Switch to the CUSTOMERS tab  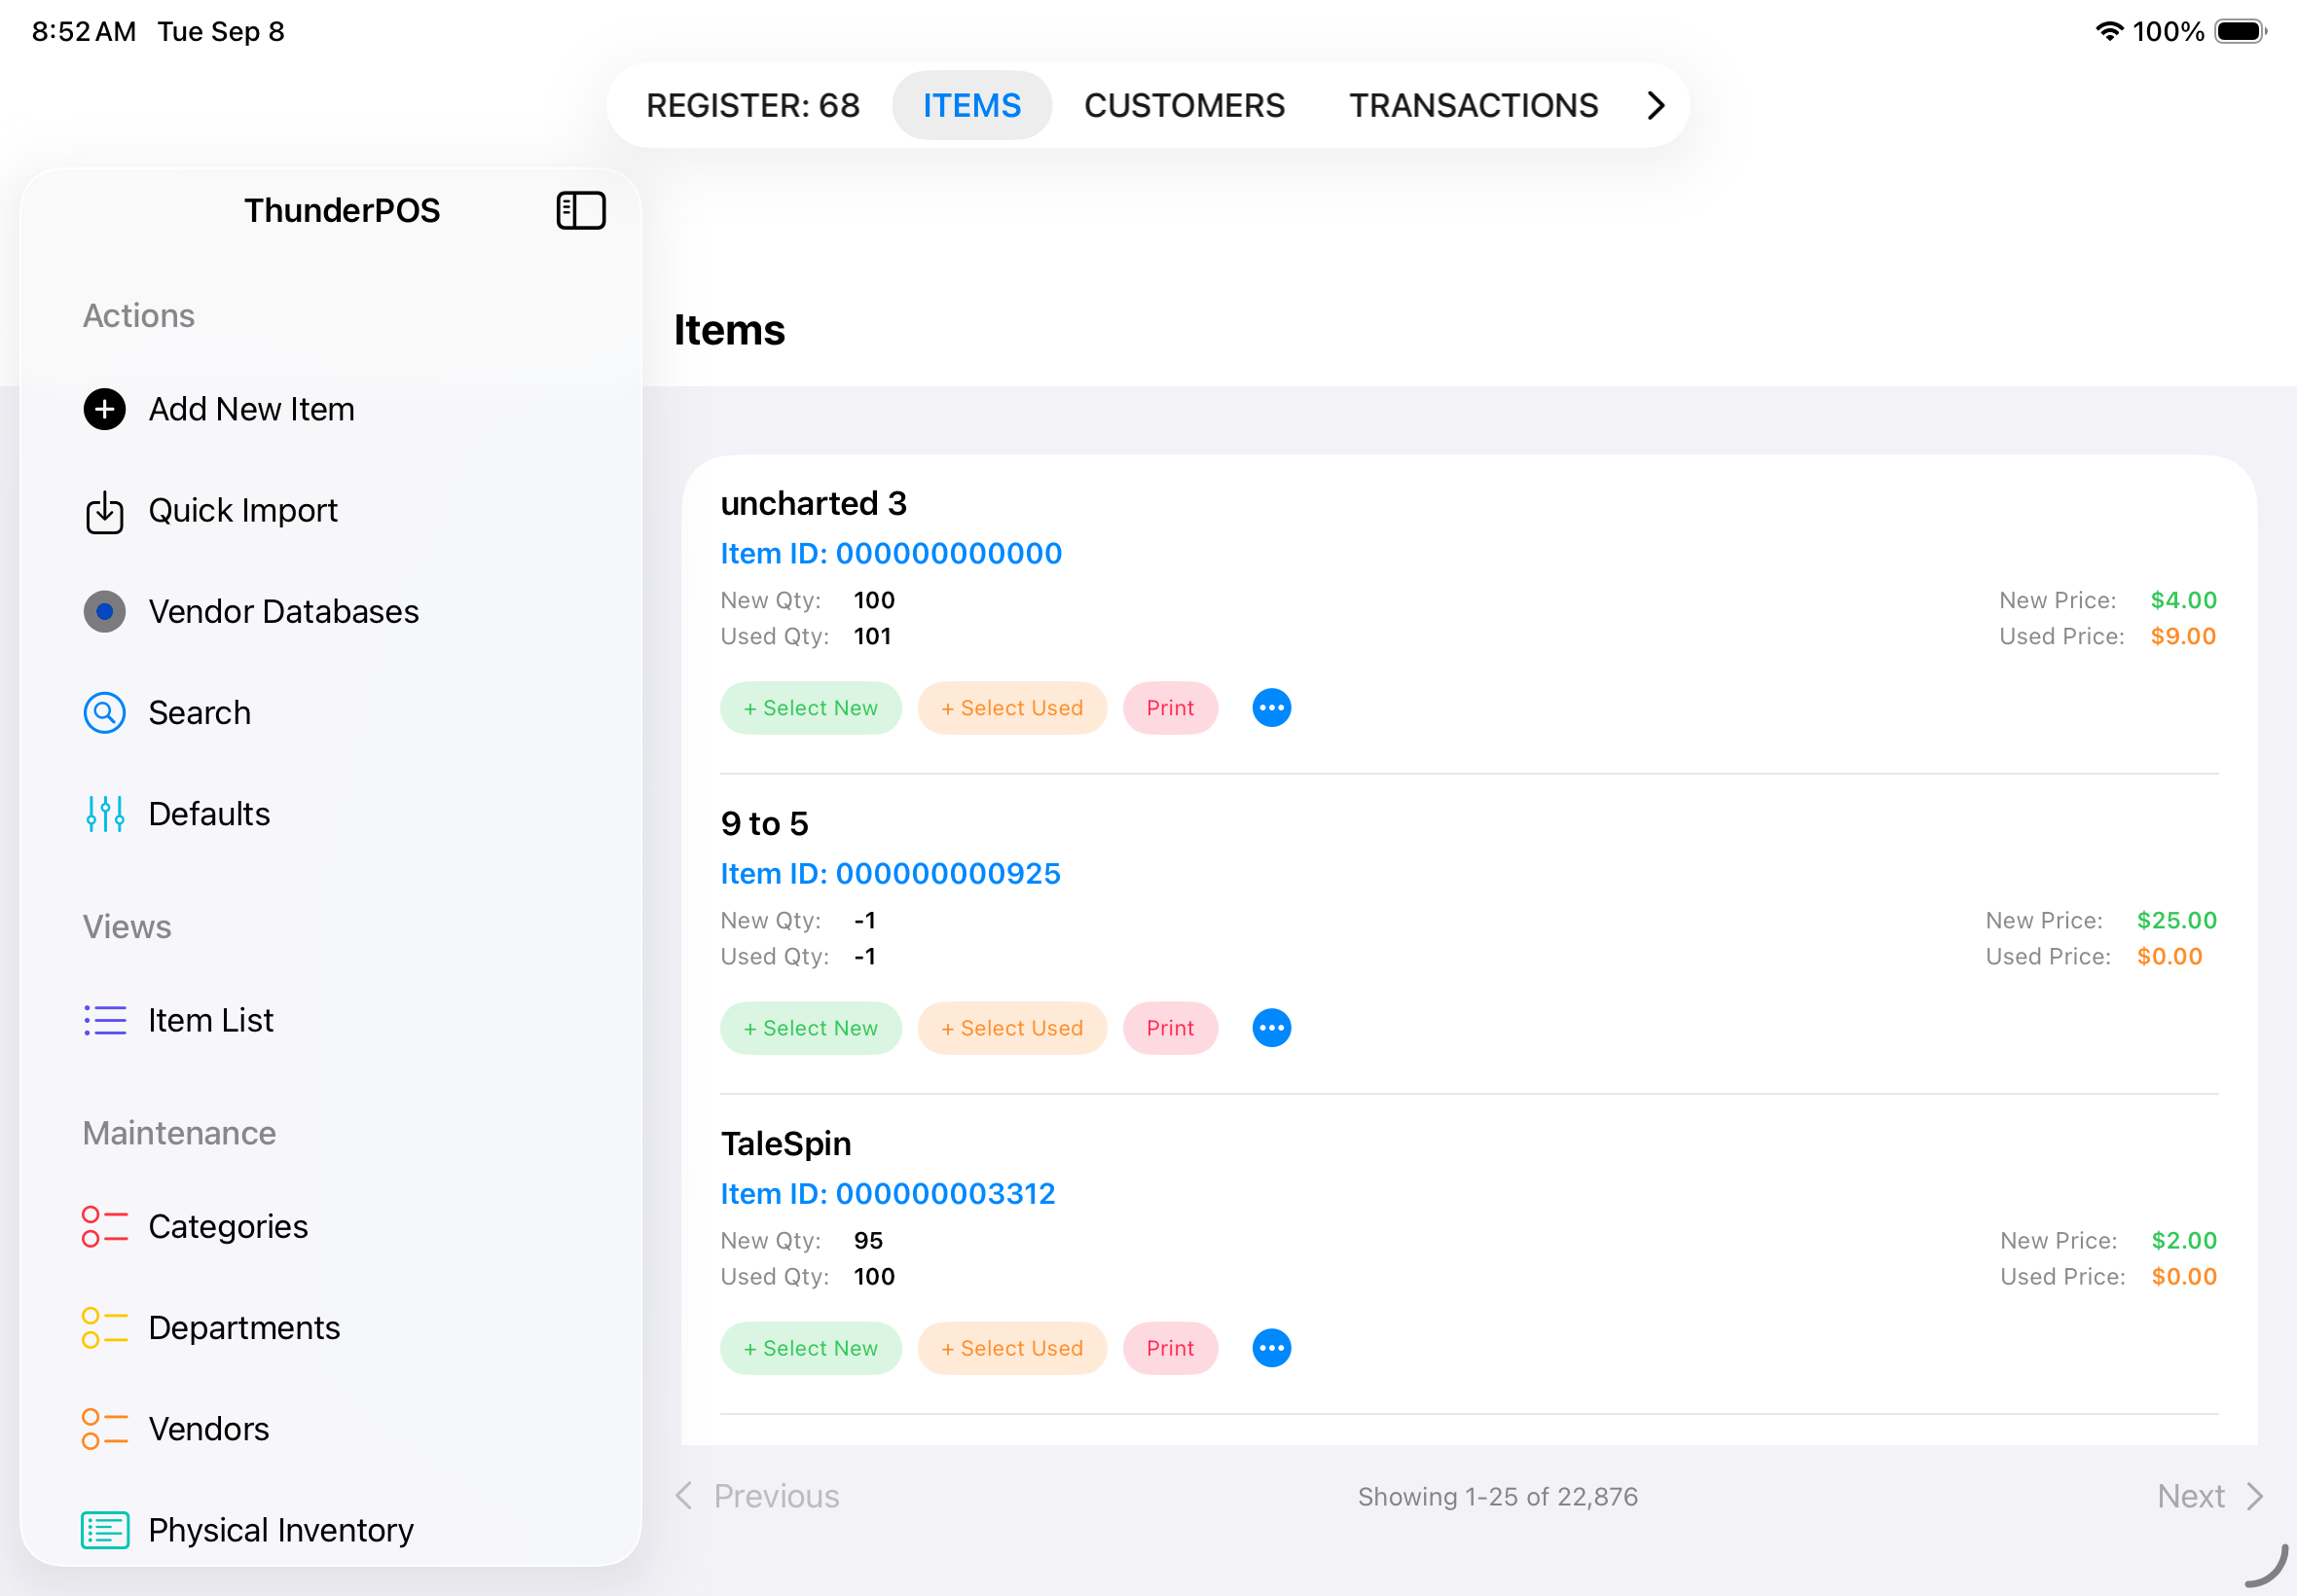[x=1184, y=105]
